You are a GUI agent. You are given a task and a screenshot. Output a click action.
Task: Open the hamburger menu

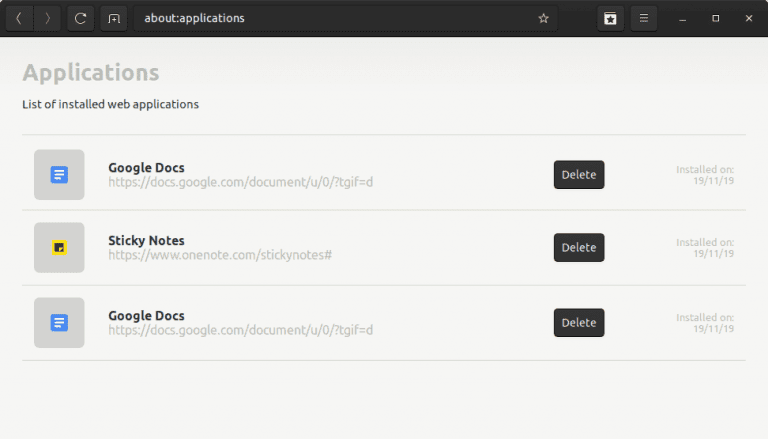click(644, 18)
